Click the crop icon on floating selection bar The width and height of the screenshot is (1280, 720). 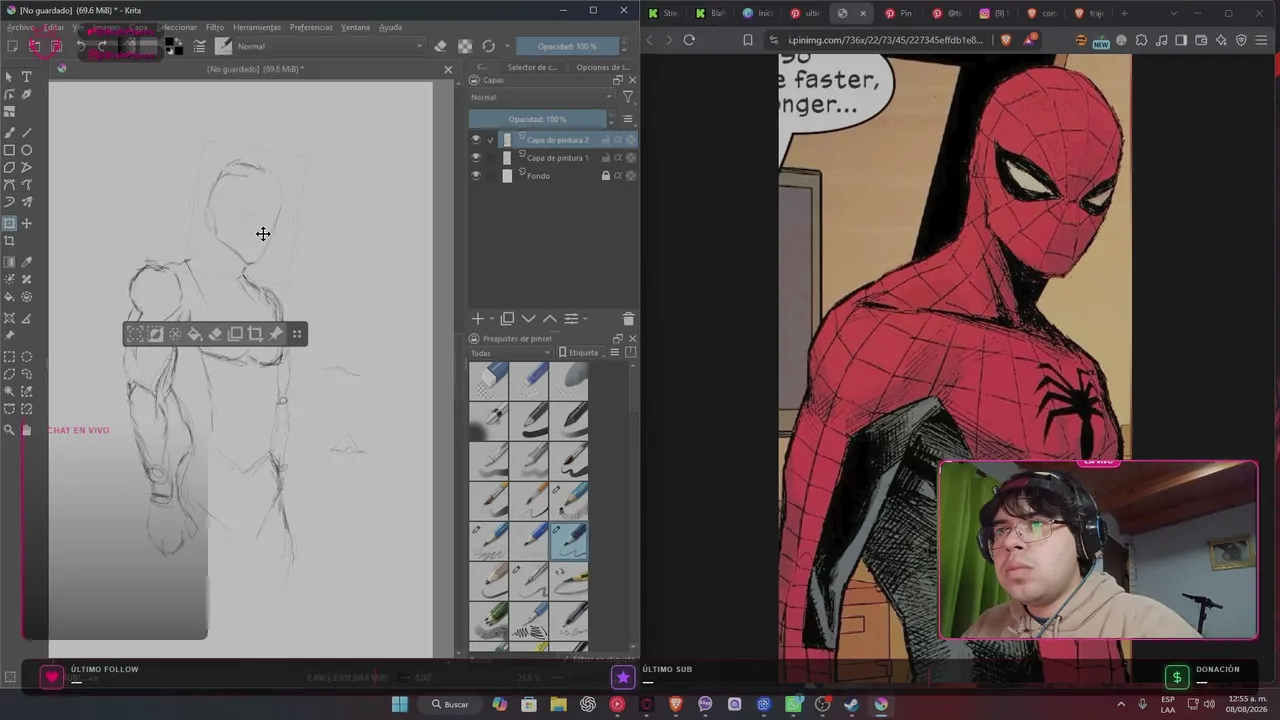click(255, 334)
